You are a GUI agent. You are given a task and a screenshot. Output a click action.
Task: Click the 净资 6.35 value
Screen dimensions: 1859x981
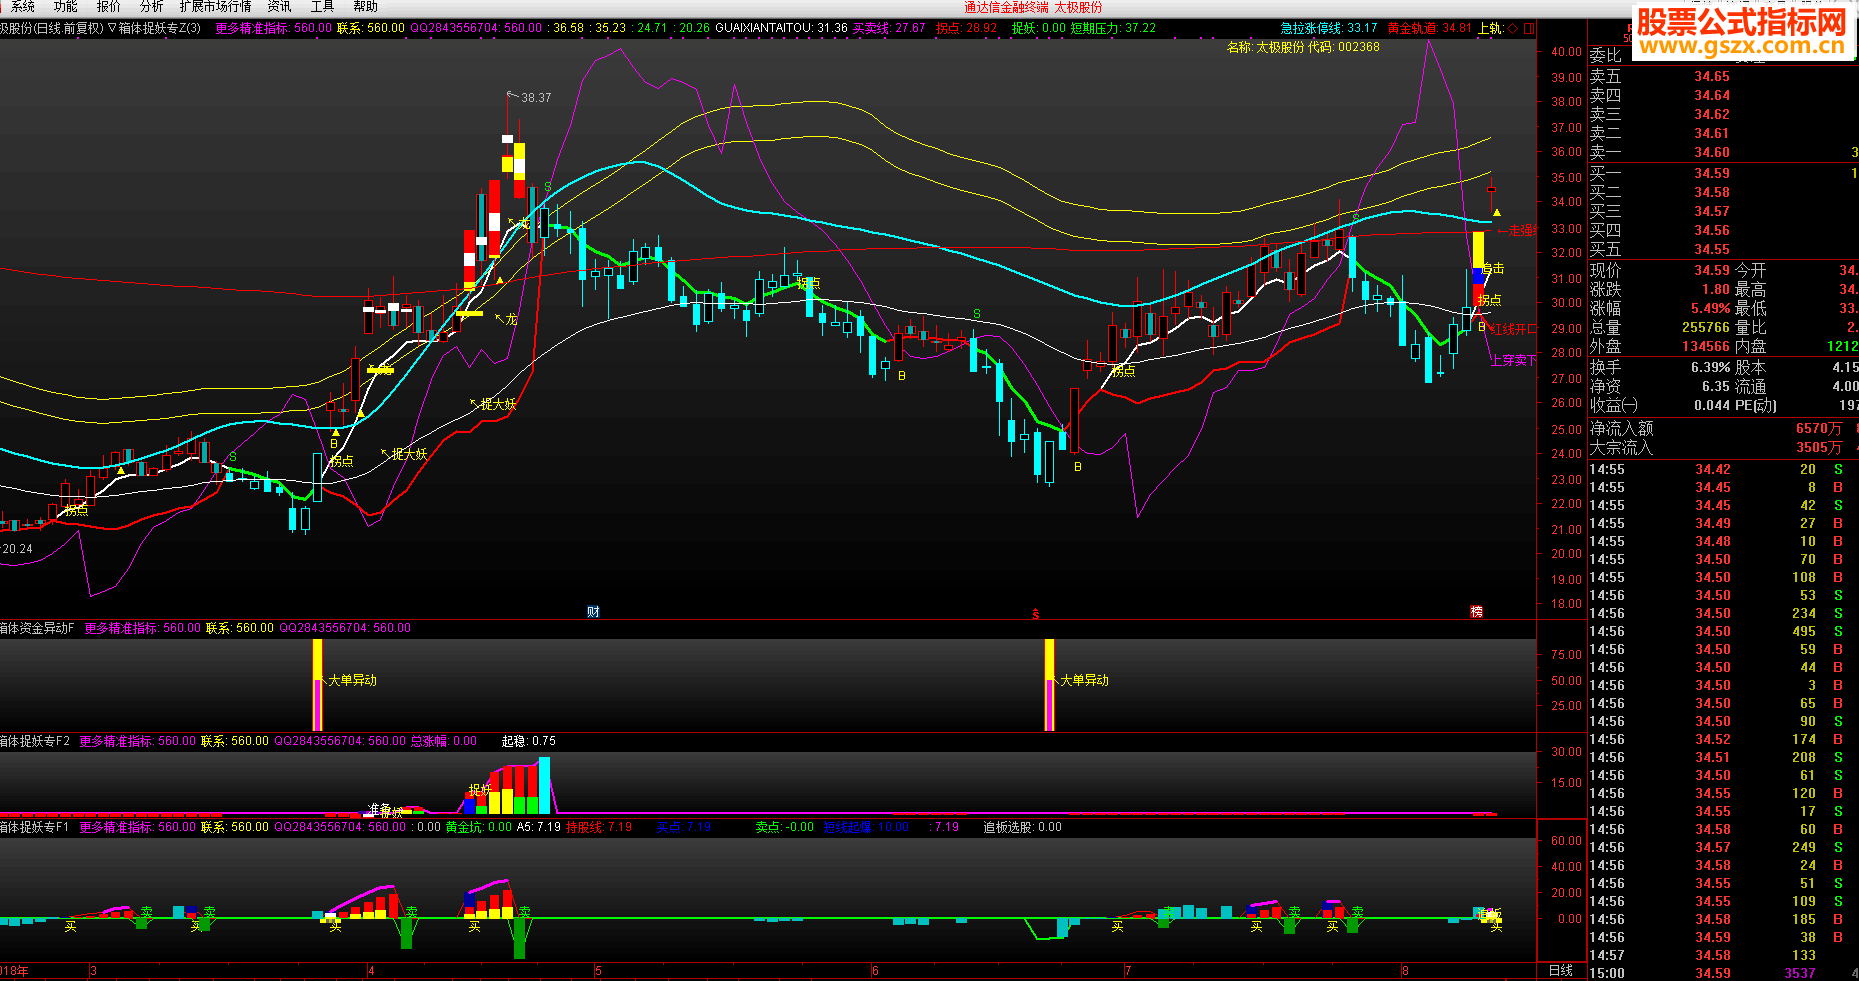[x=1716, y=386]
